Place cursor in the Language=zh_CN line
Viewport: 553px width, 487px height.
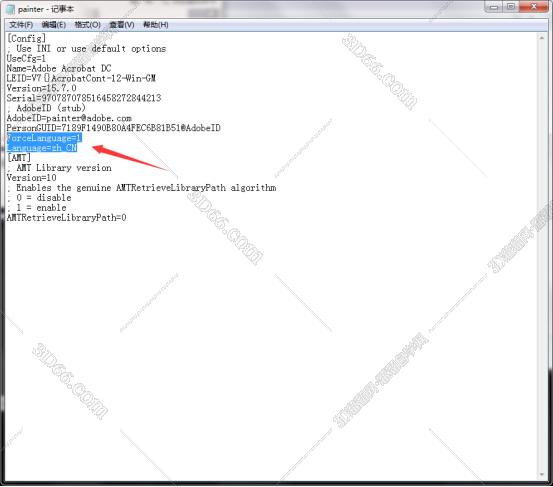(42, 148)
